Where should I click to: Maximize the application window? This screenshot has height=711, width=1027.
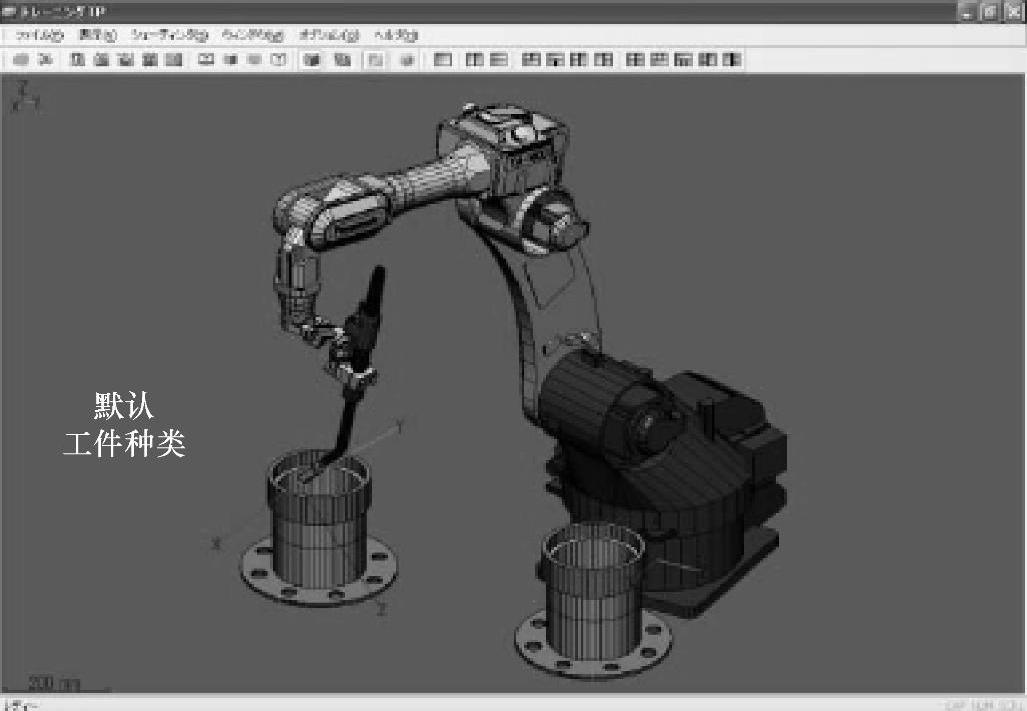tap(990, 11)
